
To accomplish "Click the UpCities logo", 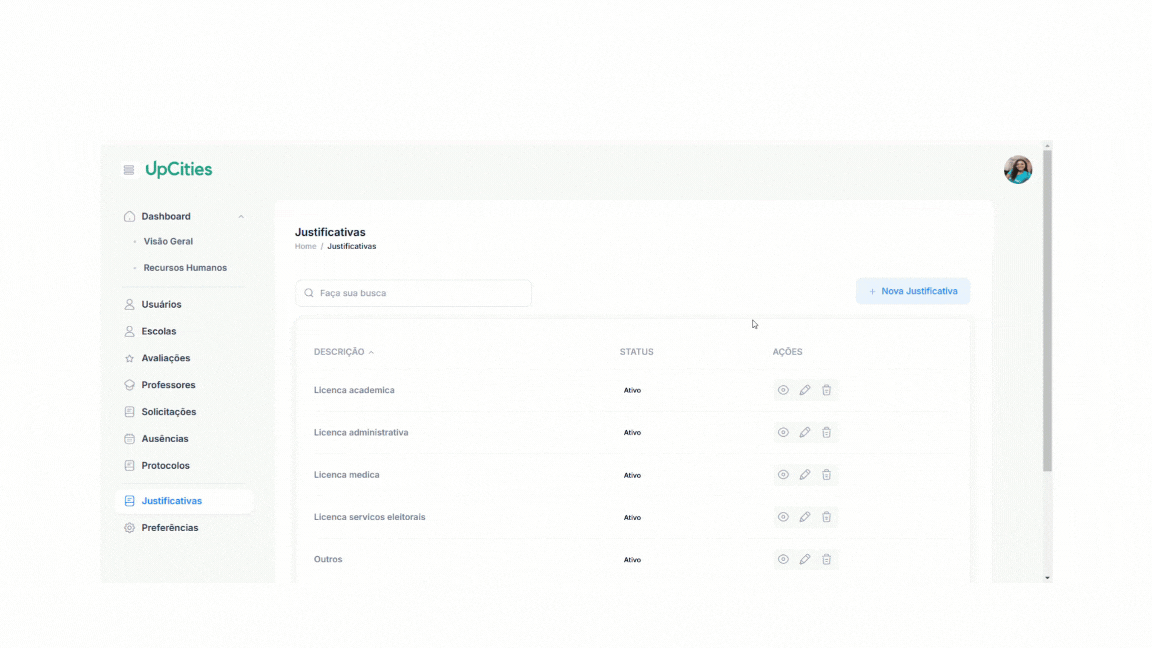I will [x=179, y=170].
